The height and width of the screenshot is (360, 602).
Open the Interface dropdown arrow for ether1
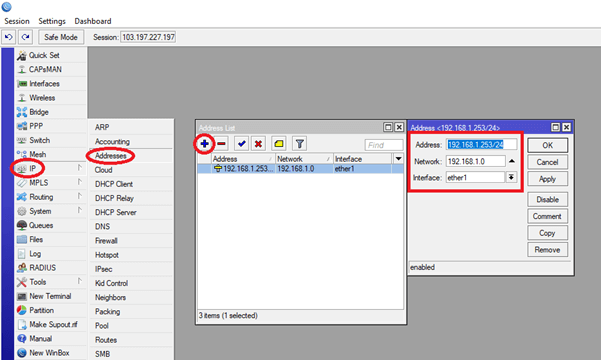point(511,177)
